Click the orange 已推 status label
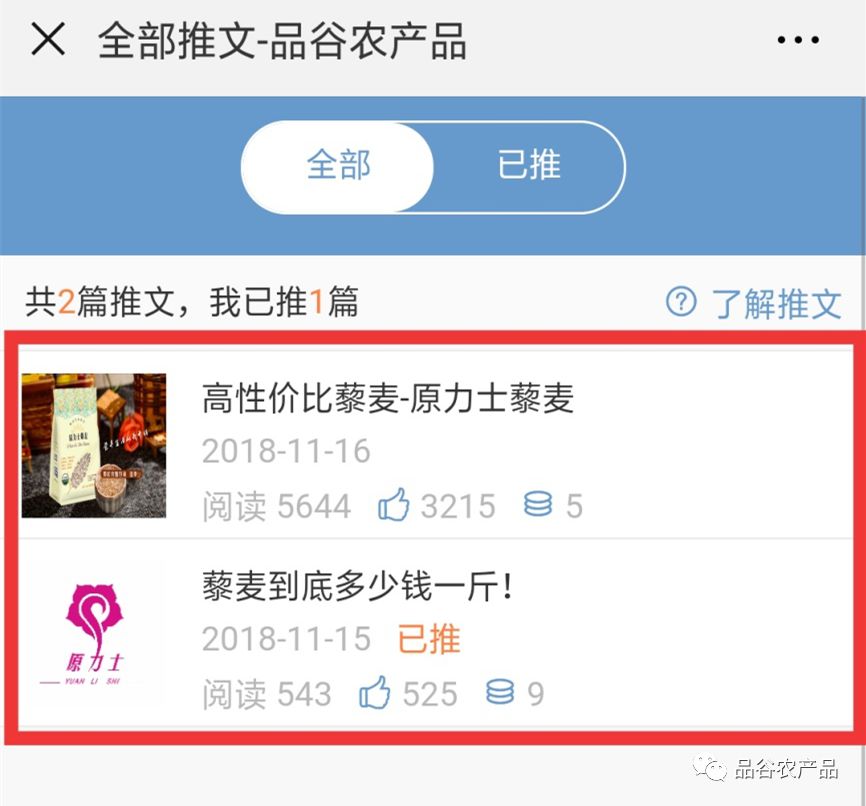 tap(429, 639)
